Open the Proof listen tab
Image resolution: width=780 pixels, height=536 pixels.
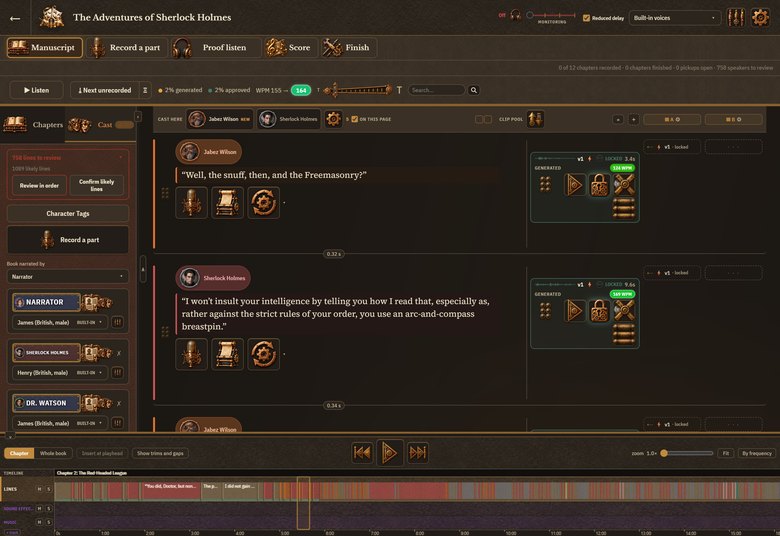(215, 48)
